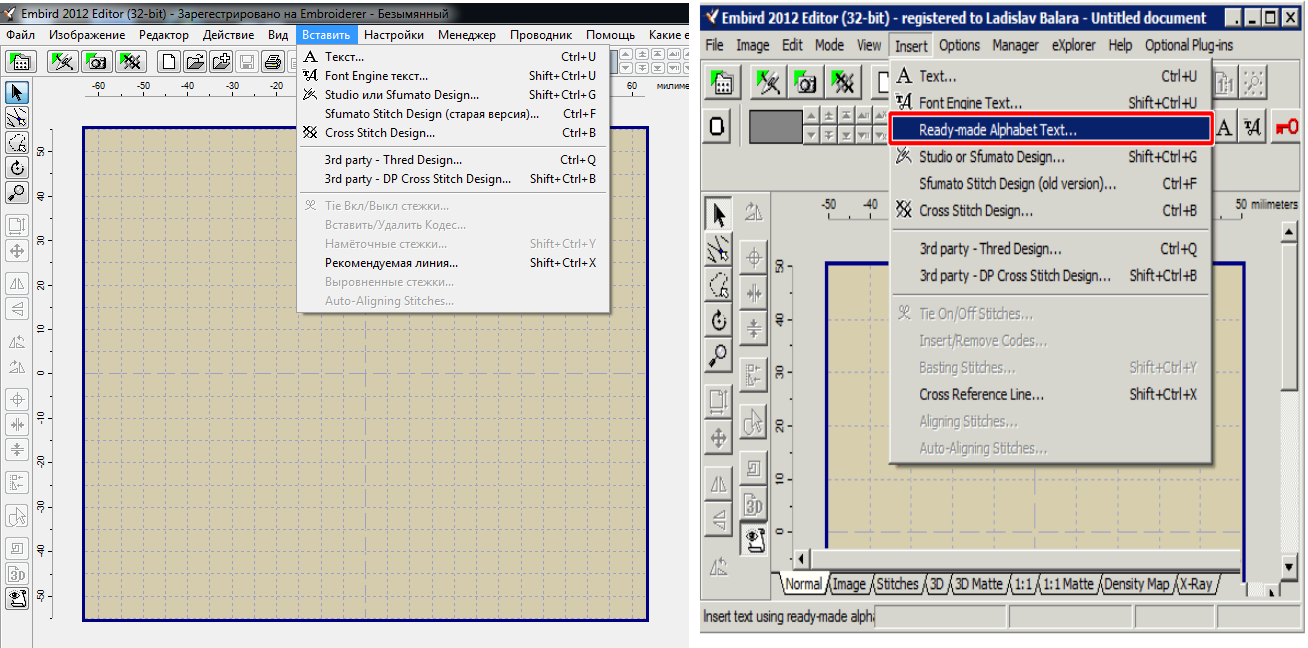Screen dimensions: 1308x648
Task: Switch to 3D Matte tab
Action: click(978, 585)
